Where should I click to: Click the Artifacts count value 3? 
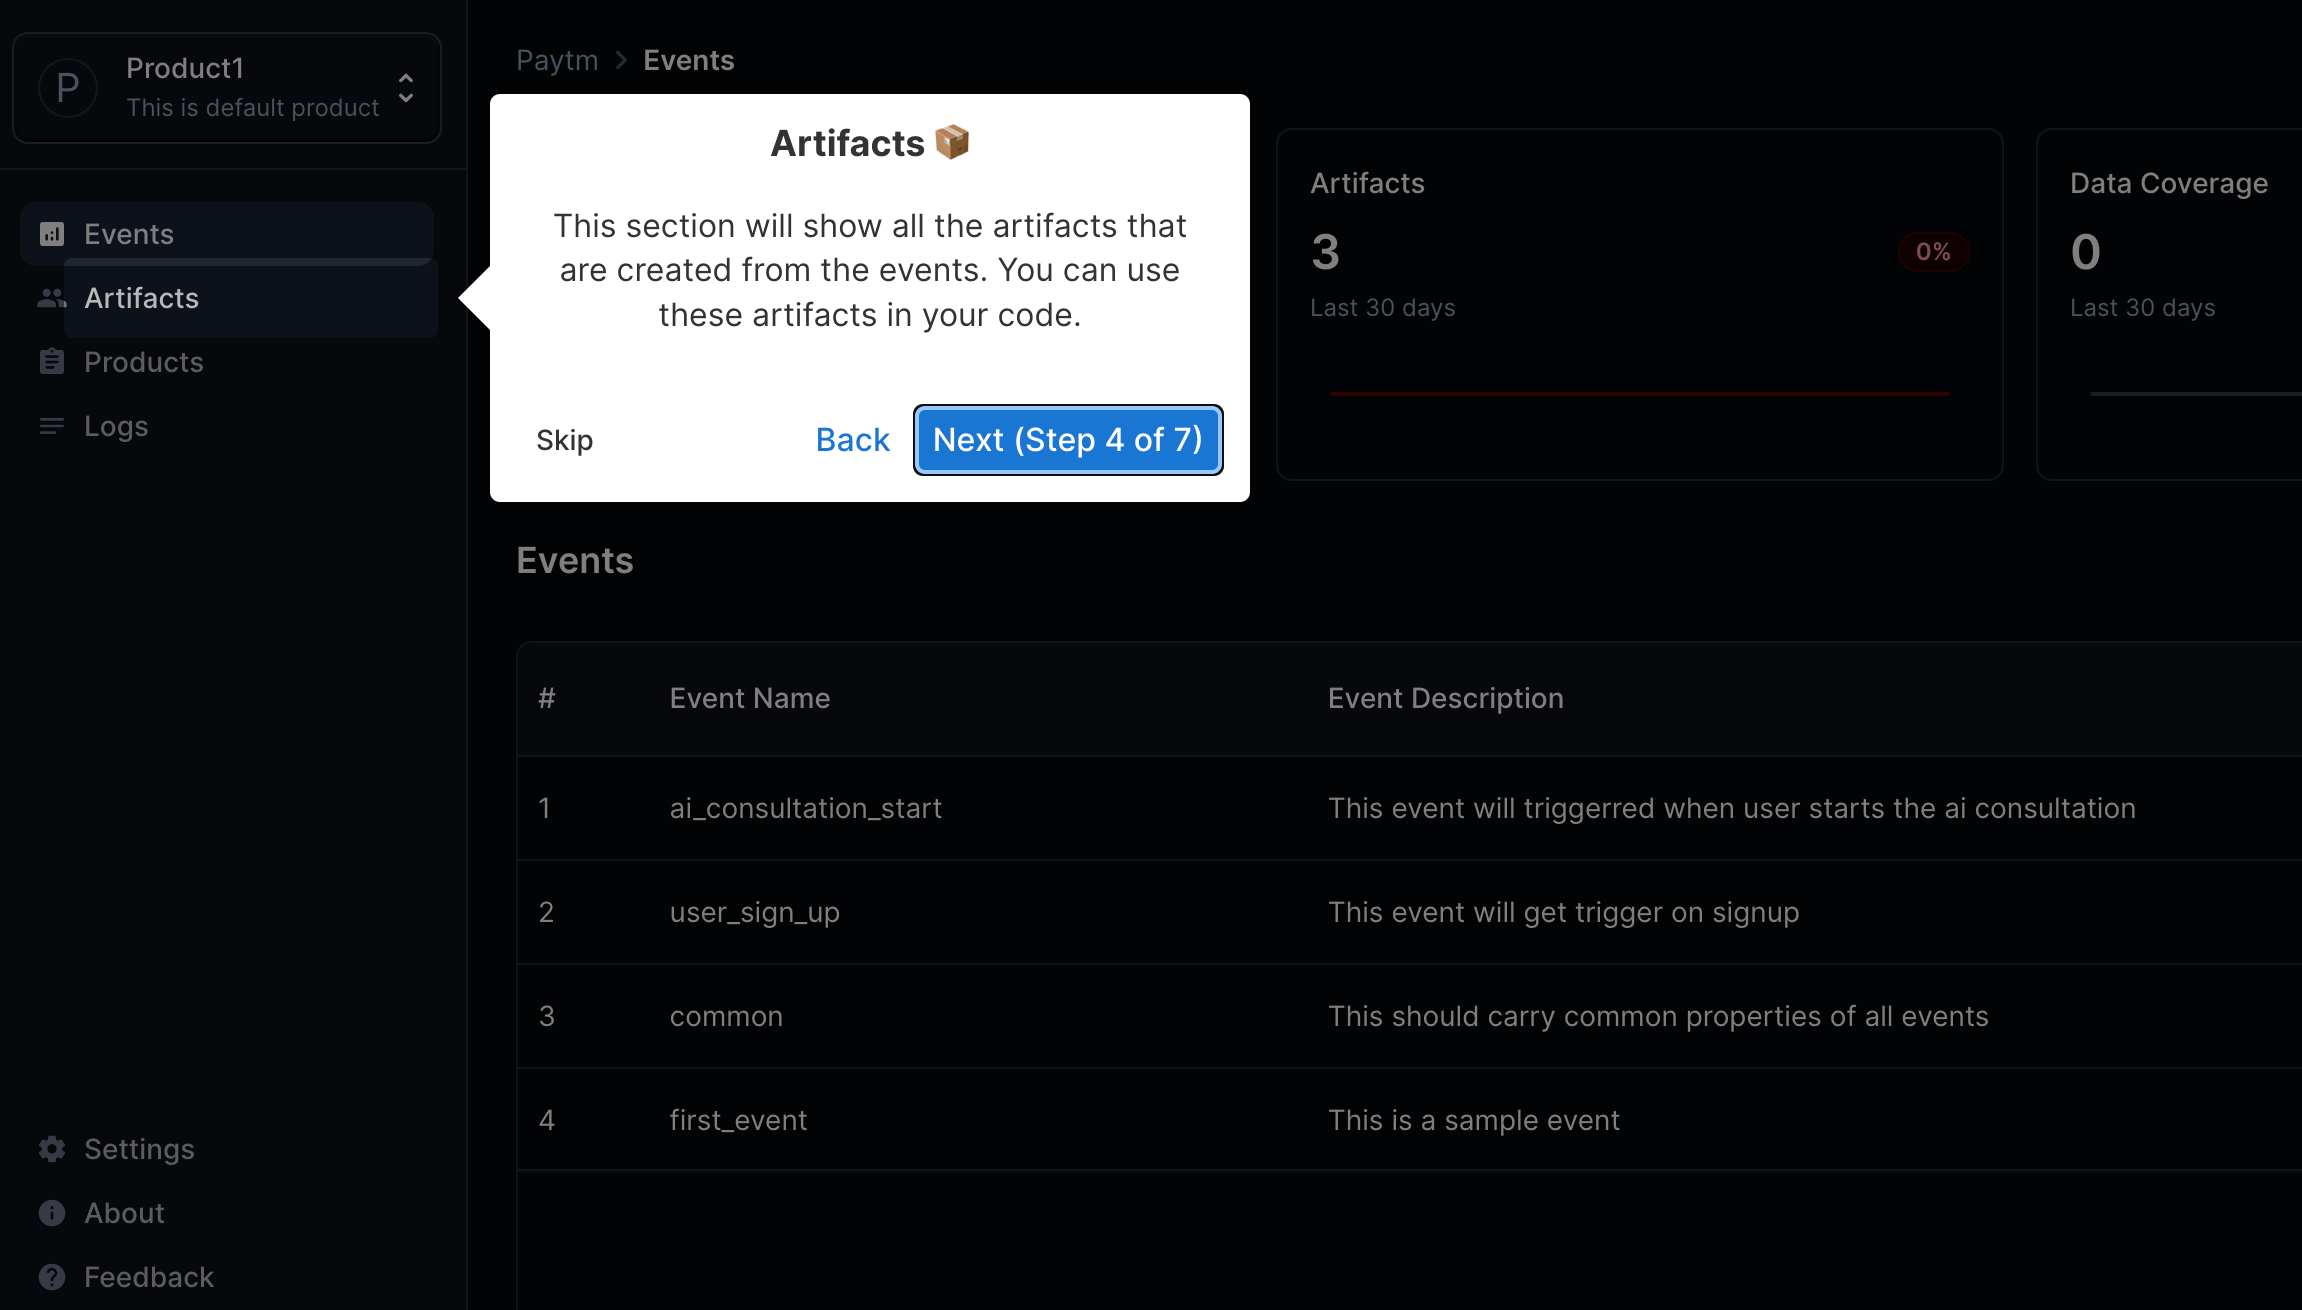(x=1325, y=251)
